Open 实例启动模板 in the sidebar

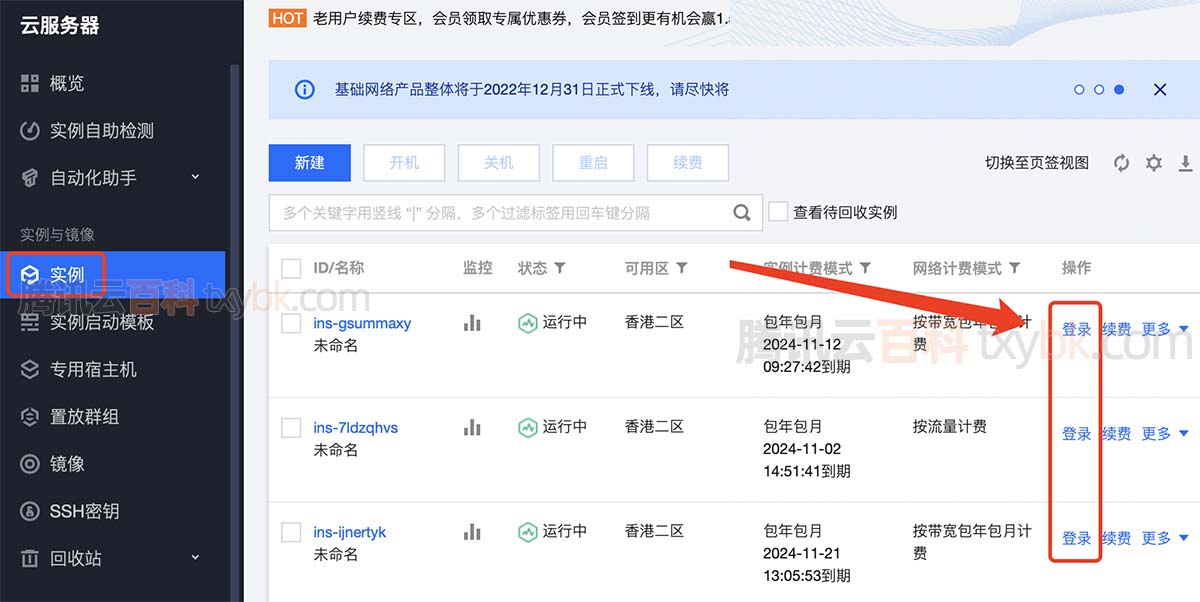tap(102, 322)
